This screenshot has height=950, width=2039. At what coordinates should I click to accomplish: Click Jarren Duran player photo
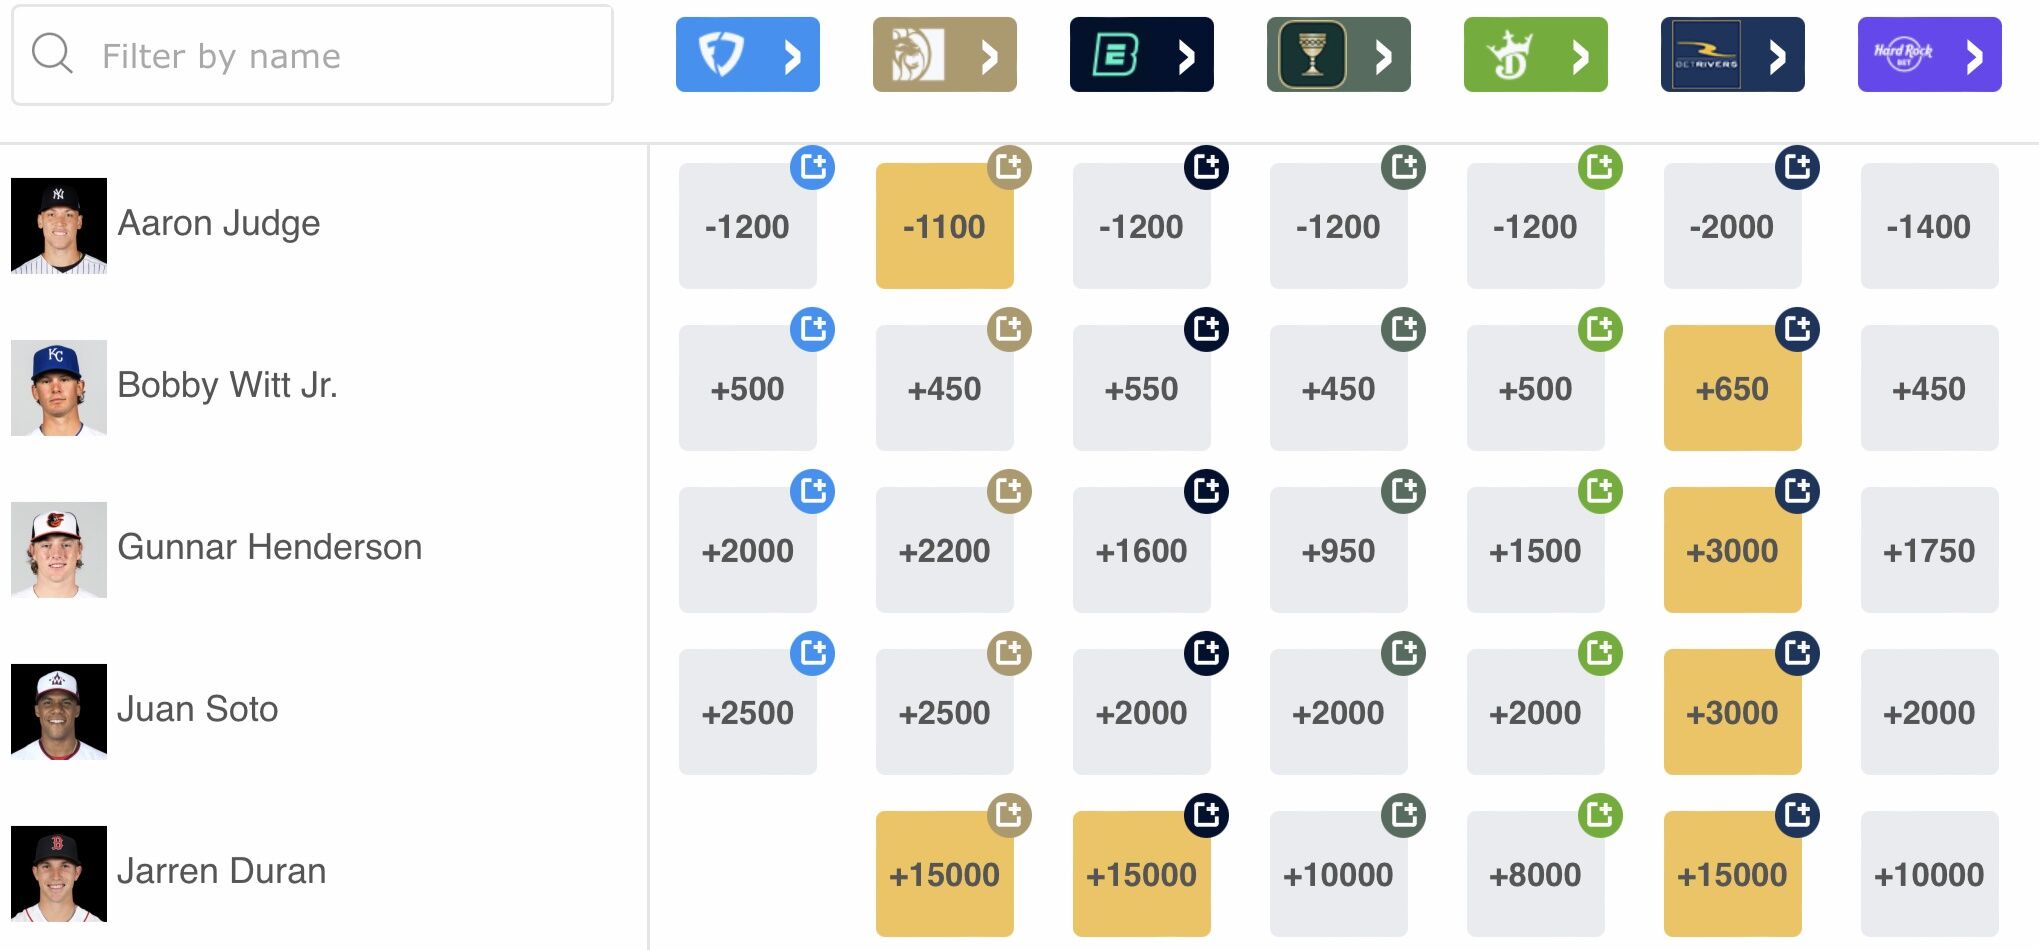point(59,874)
